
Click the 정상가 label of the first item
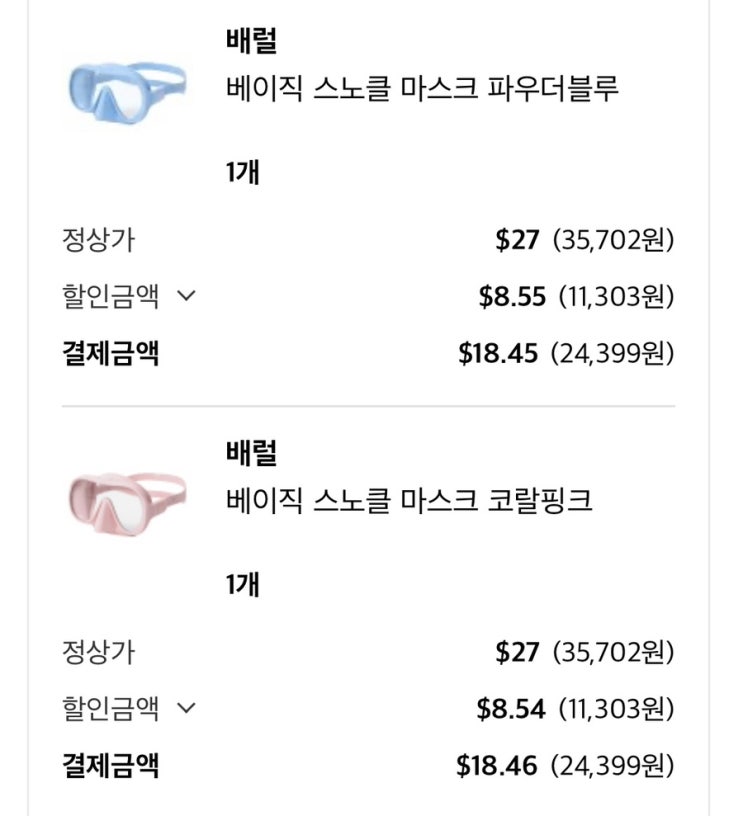point(97,240)
